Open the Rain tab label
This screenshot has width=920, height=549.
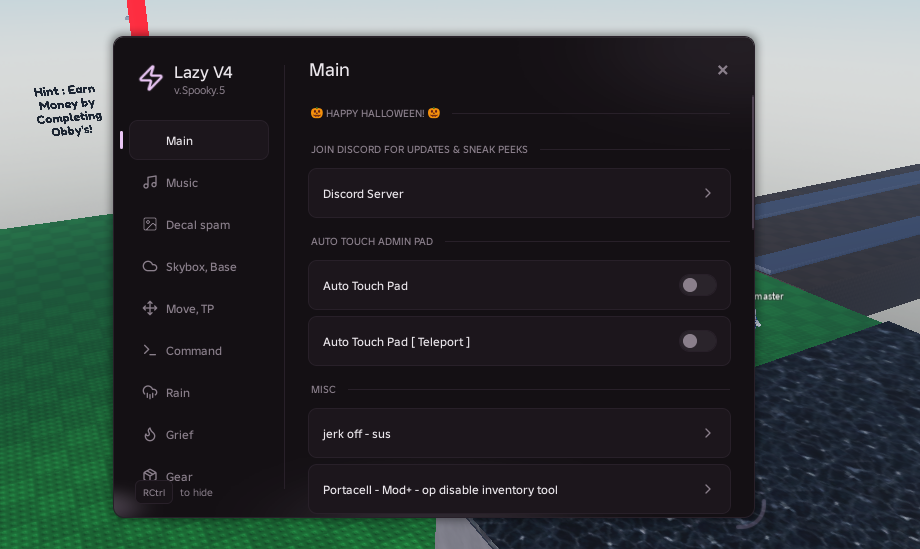pyautogui.click(x=178, y=393)
